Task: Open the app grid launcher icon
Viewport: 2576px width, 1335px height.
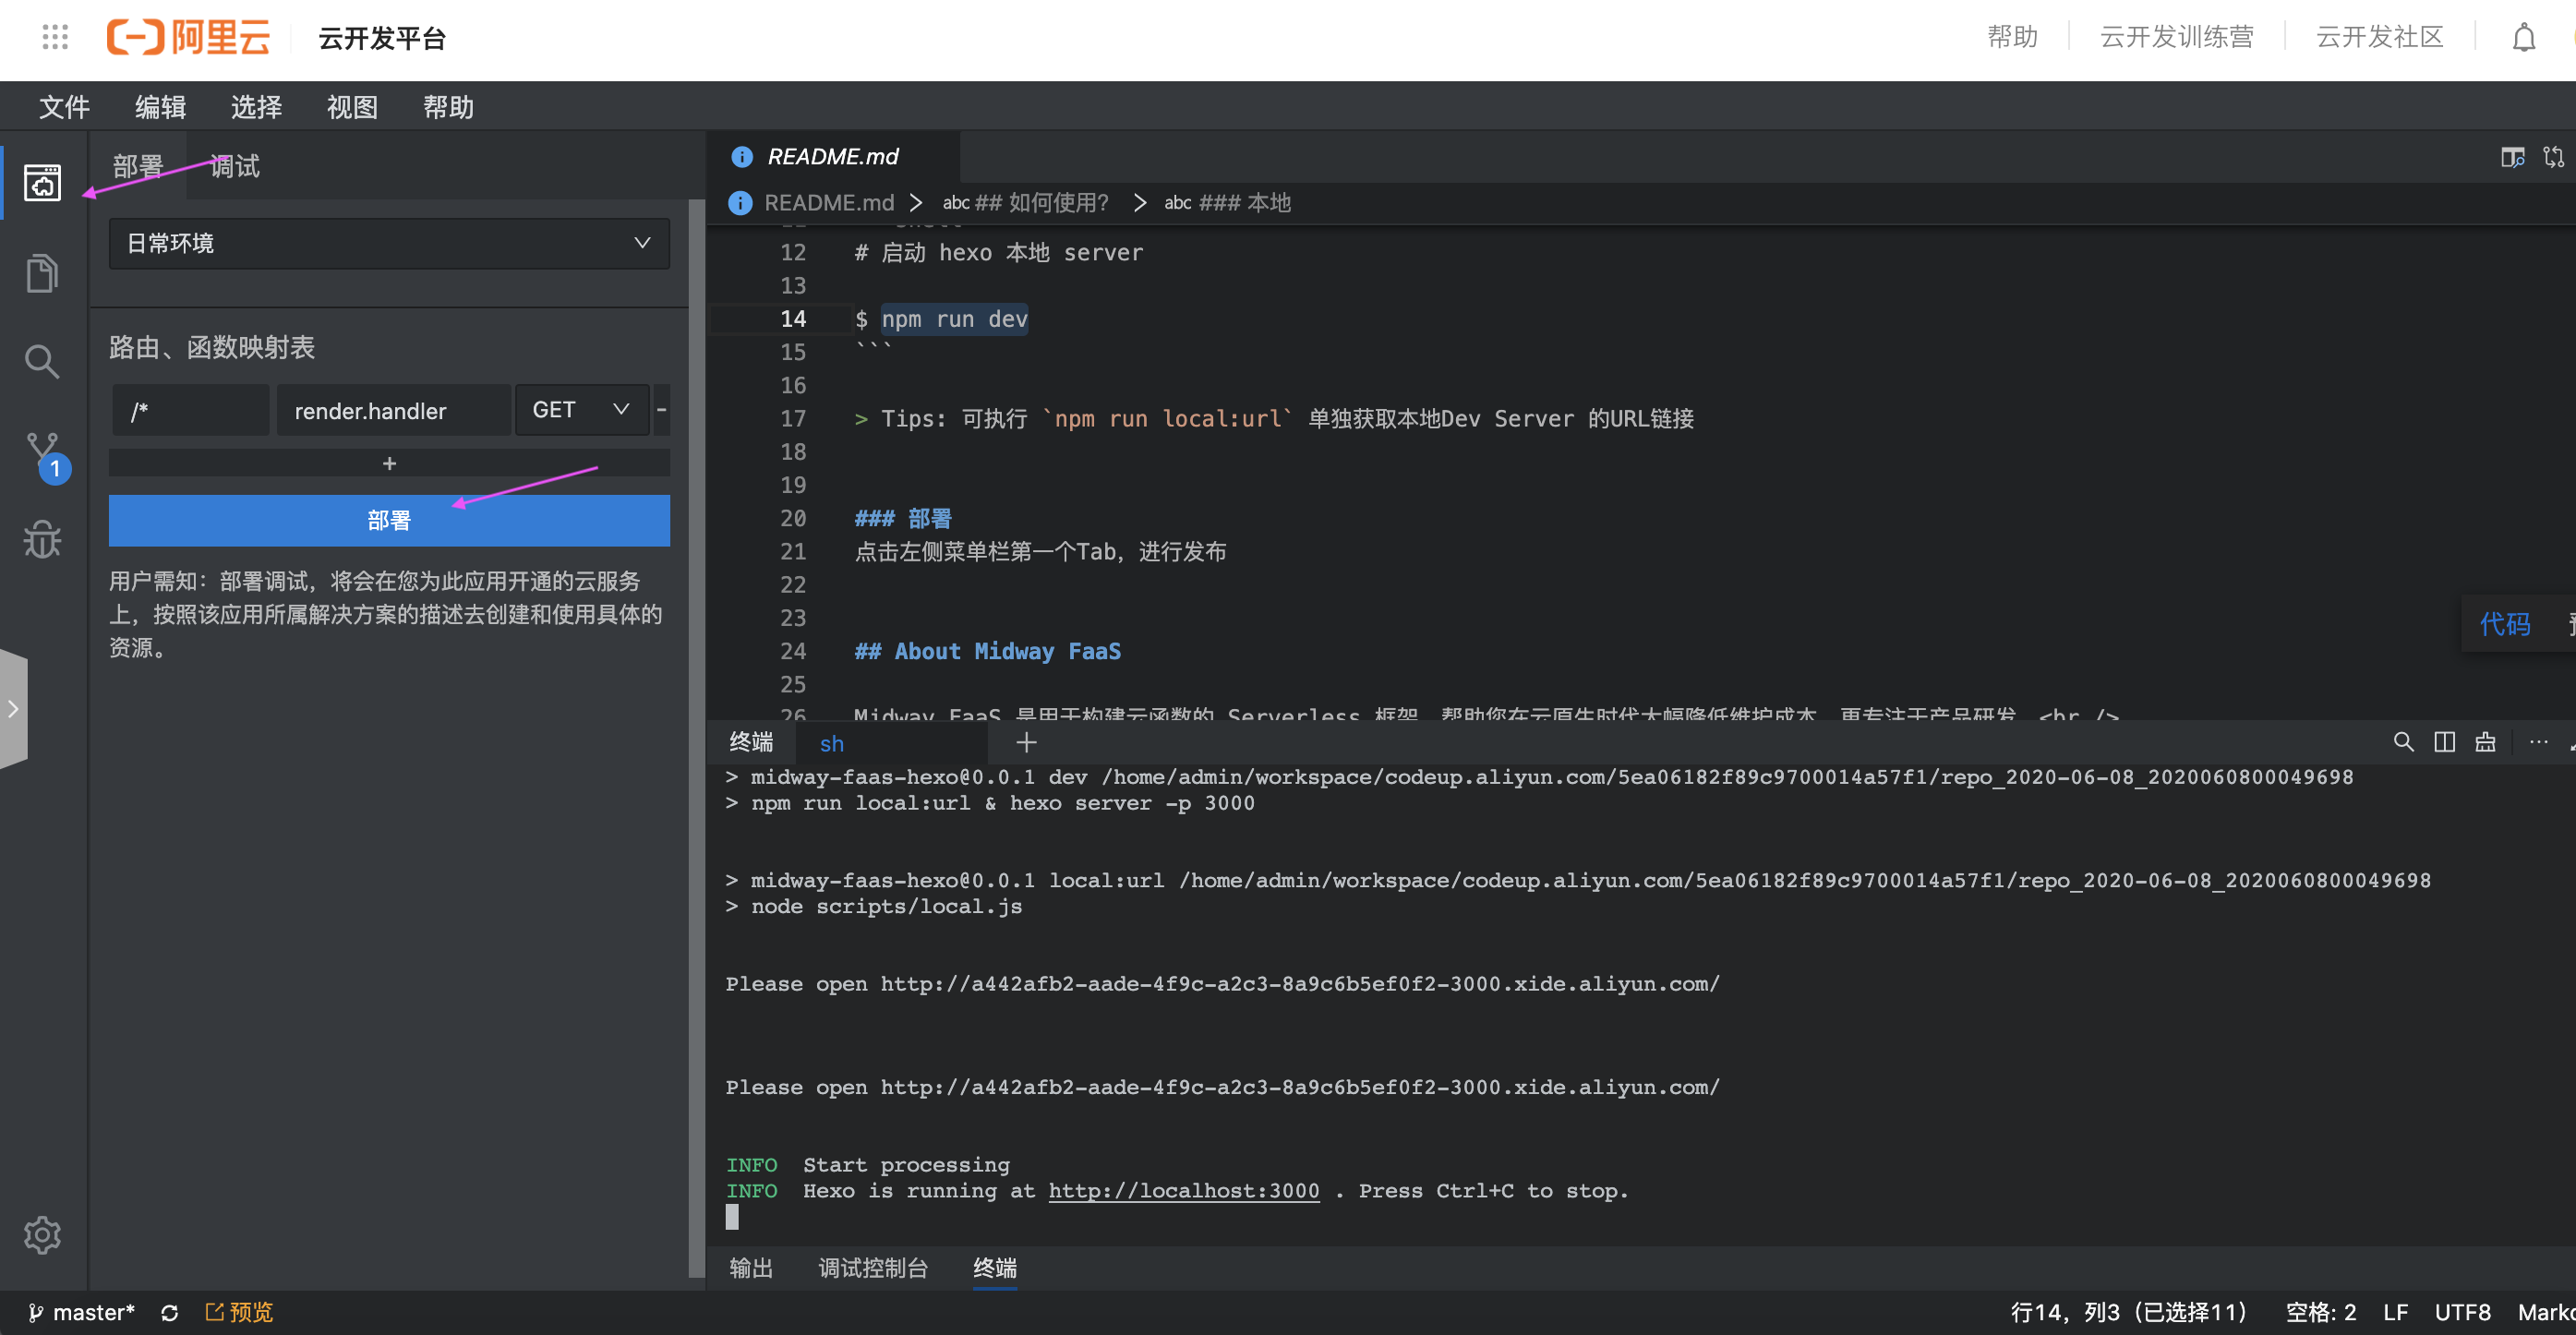Action: 55,37
